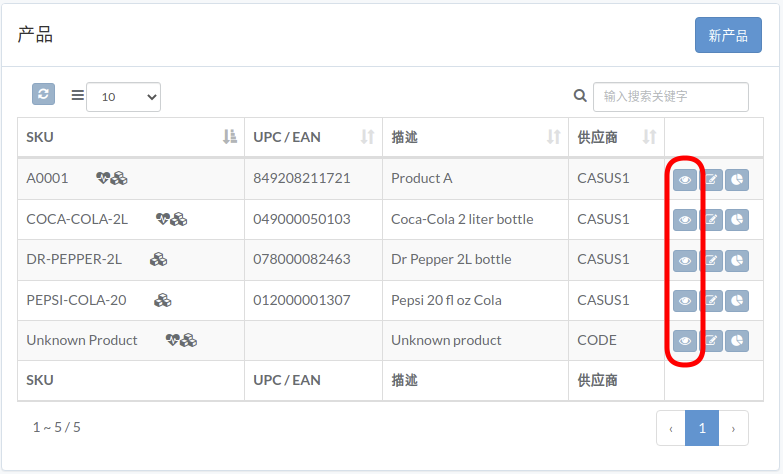The image size is (783, 474).
Task: Sort table by 描述 column
Action: pos(475,137)
